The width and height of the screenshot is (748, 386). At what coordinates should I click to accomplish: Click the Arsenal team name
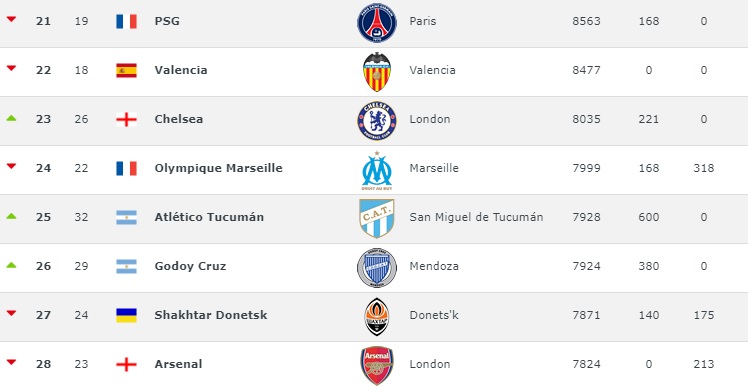pos(178,364)
